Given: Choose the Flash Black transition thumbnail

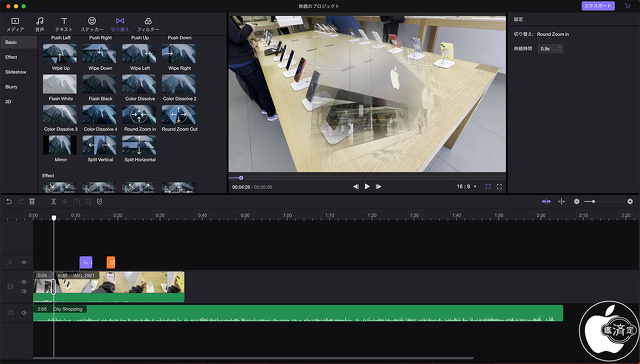Looking at the screenshot, I should (100, 84).
